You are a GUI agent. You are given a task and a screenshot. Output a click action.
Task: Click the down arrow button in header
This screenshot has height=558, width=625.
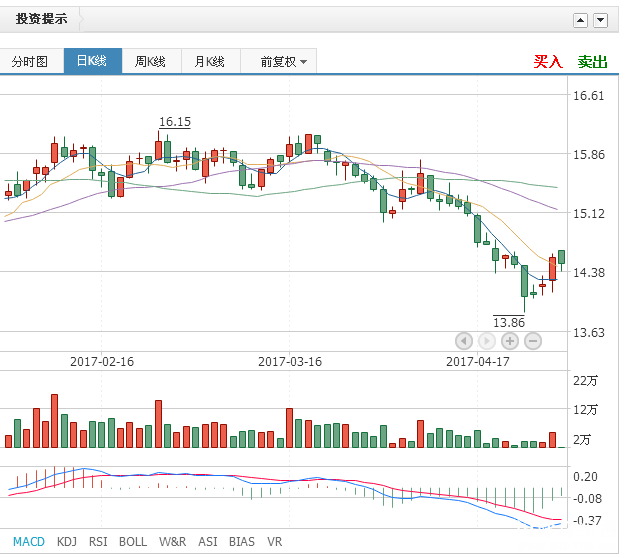[x=600, y=20]
